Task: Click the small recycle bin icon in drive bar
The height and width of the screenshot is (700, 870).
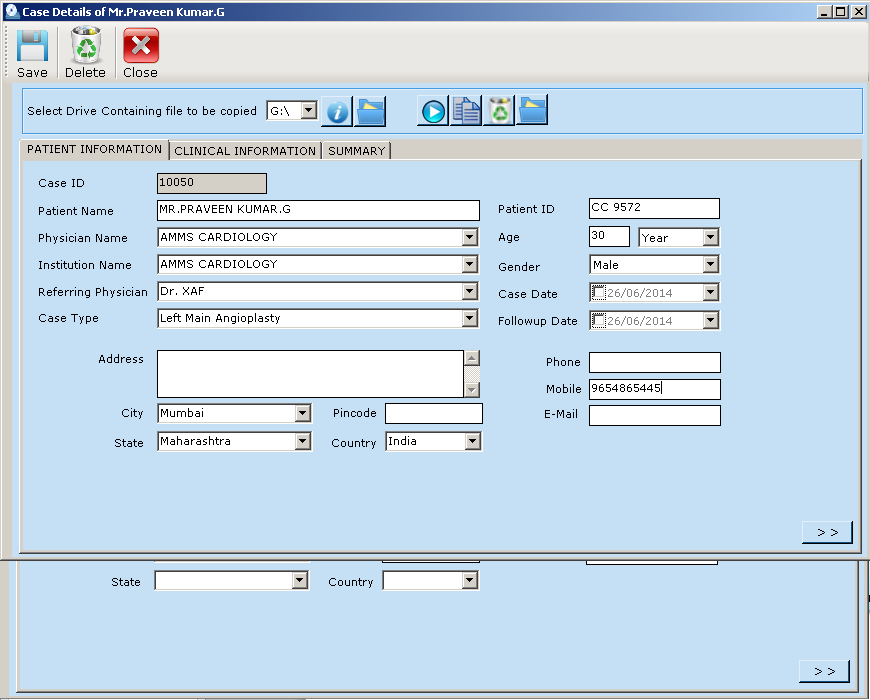Action: (x=499, y=111)
